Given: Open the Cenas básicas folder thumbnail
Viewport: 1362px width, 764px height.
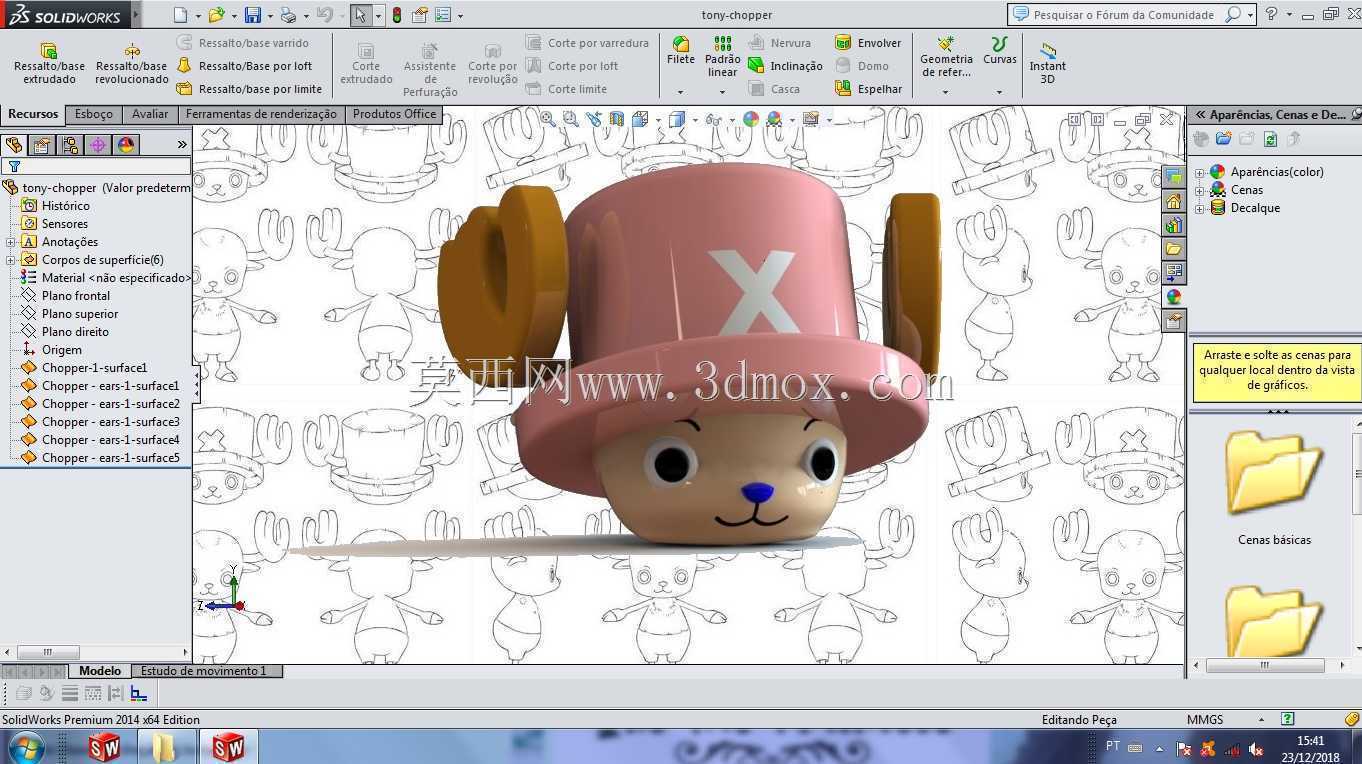Looking at the screenshot, I should (x=1274, y=475).
